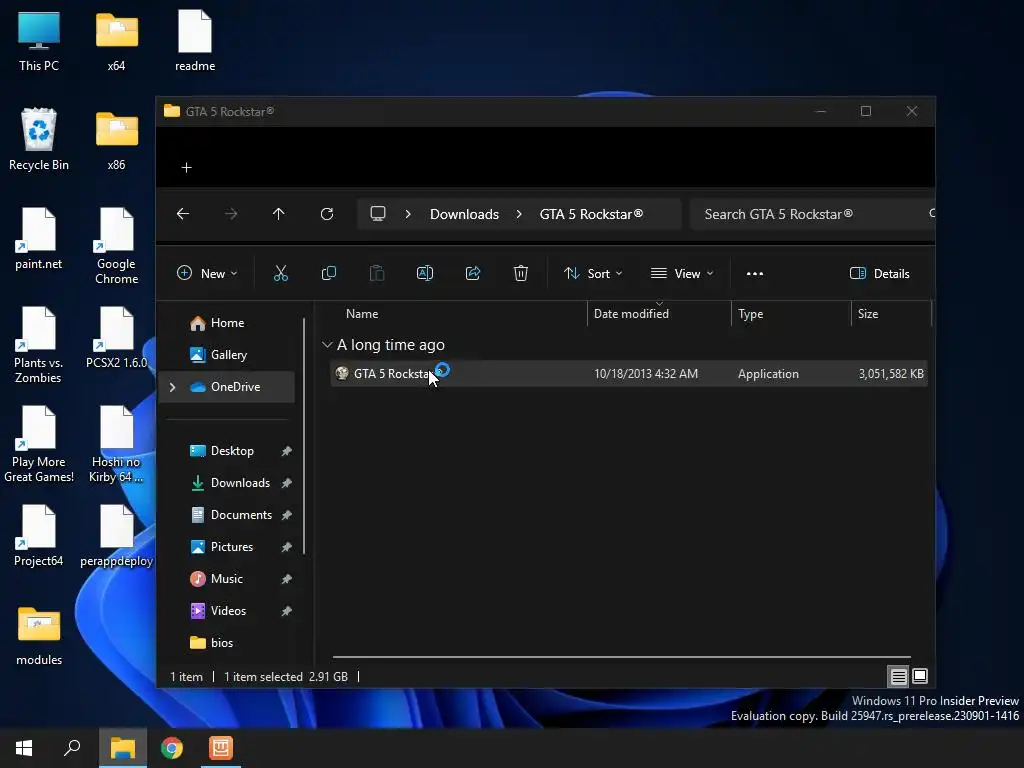This screenshot has height=768, width=1024.
Task: Sort by the Name column header
Action: pyautogui.click(x=362, y=314)
